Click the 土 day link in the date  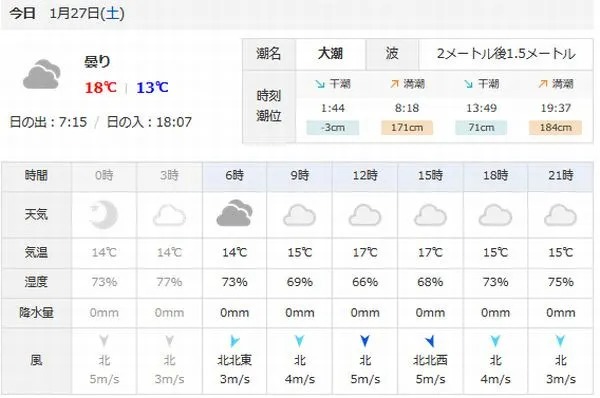(112, 13)
